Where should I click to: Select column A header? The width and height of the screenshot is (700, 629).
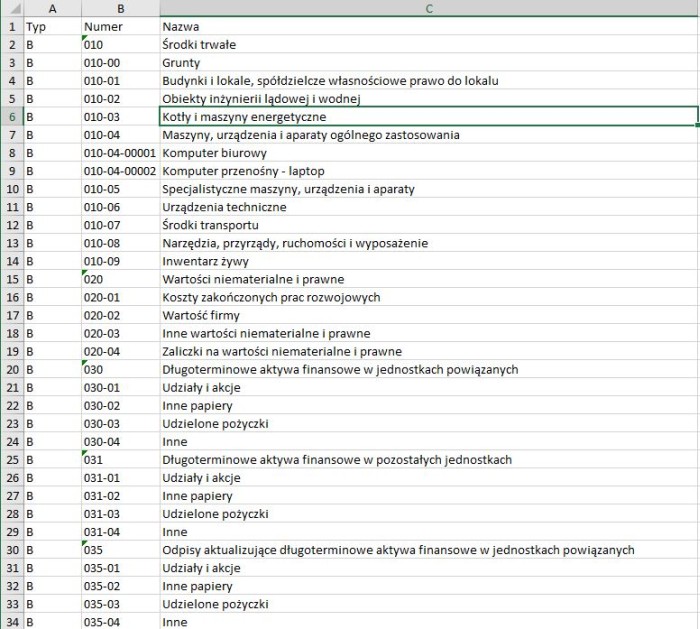coord(52,9)
